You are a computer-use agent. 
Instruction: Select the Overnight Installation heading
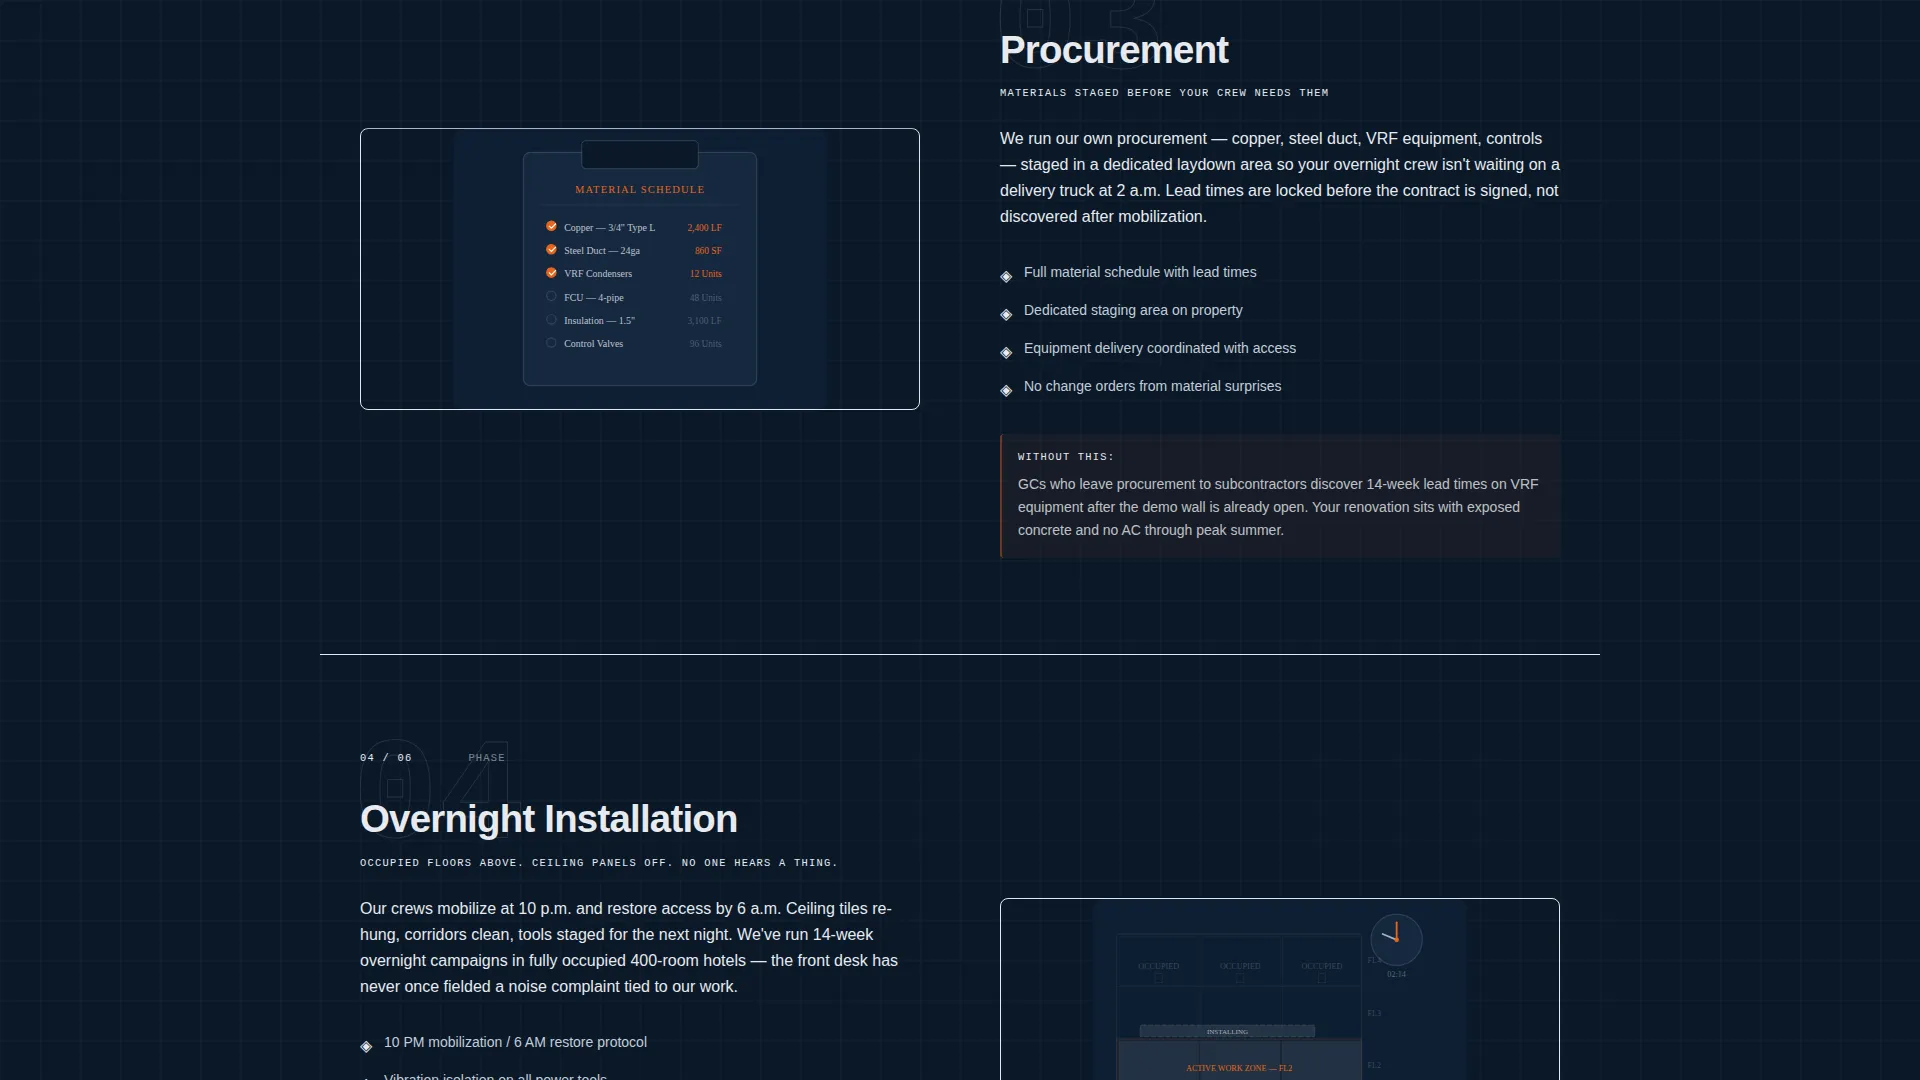coord(549,819)
